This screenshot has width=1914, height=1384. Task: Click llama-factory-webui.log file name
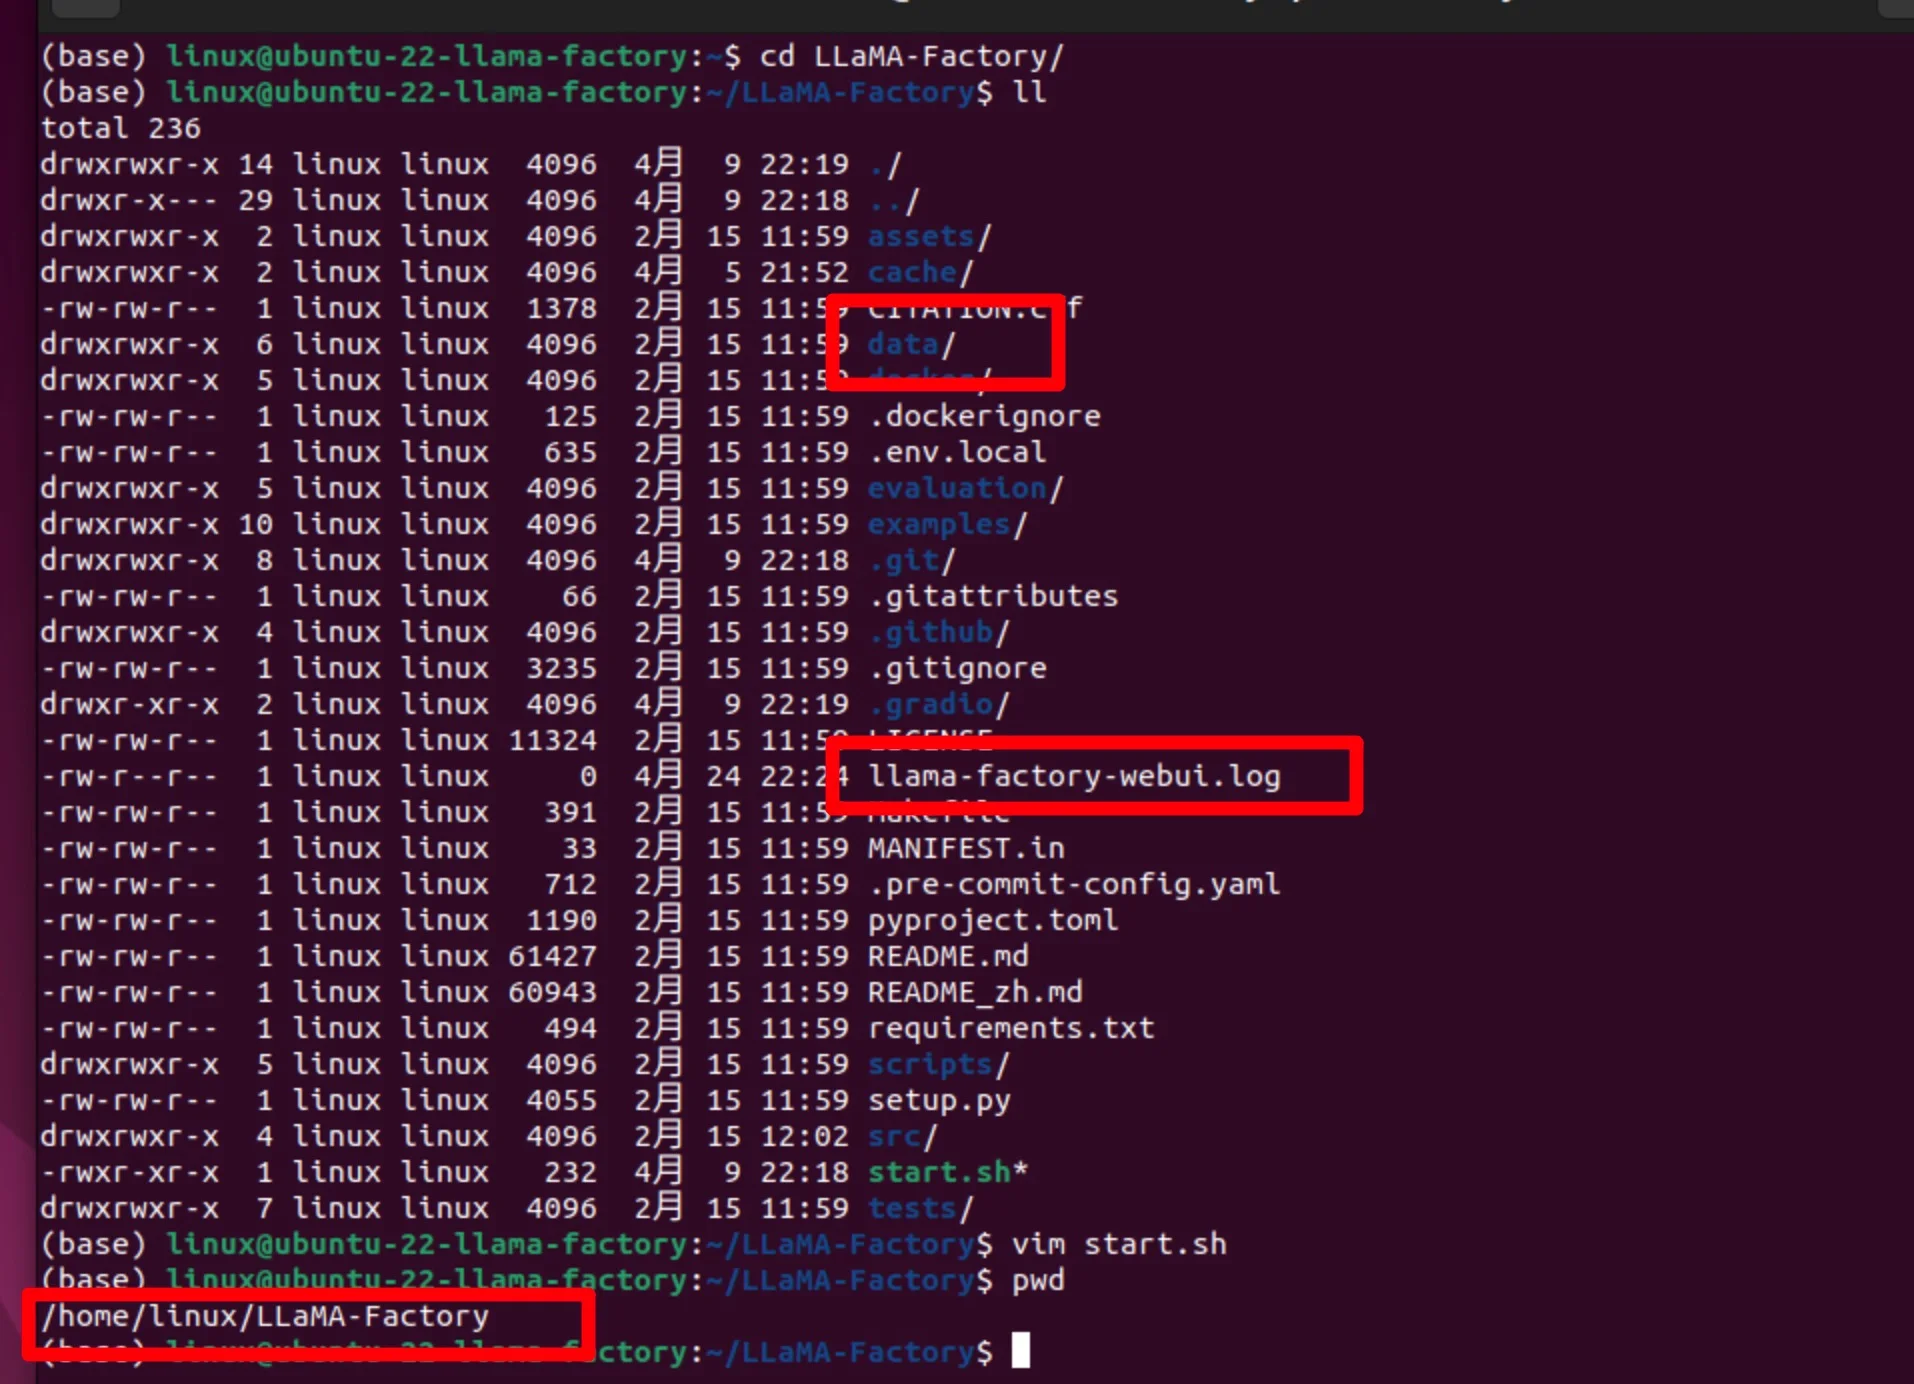1074,776
